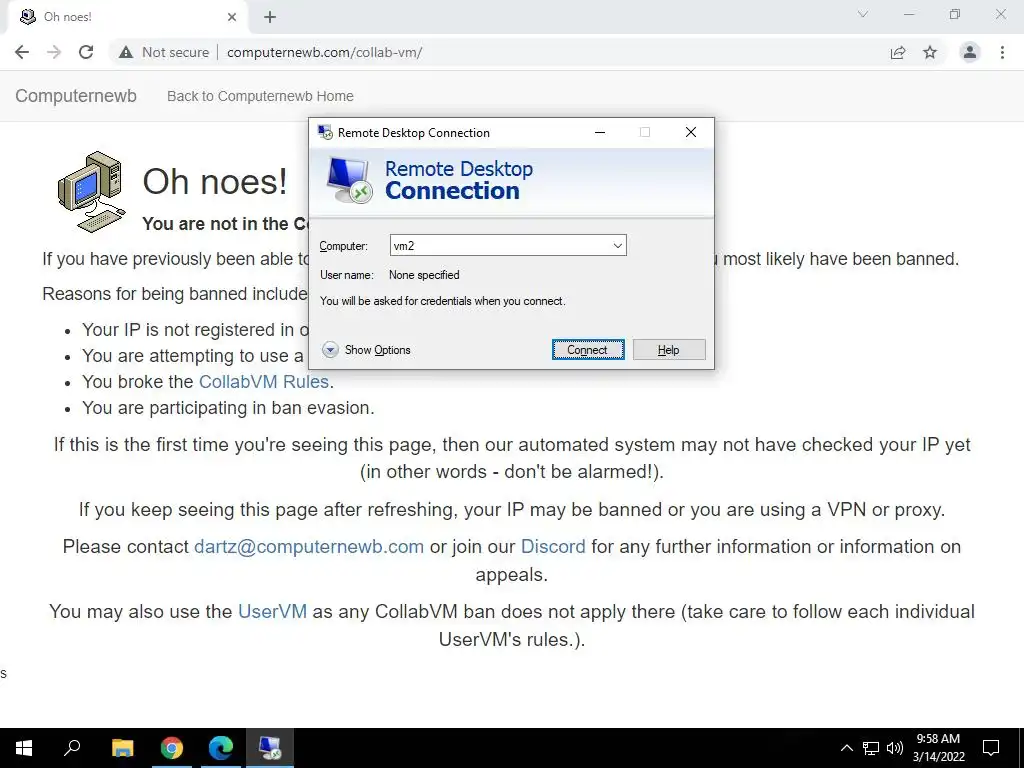This screenshot has height=768, width=1024.
Task: Open the UserVM link
Action: click(272, 611)
